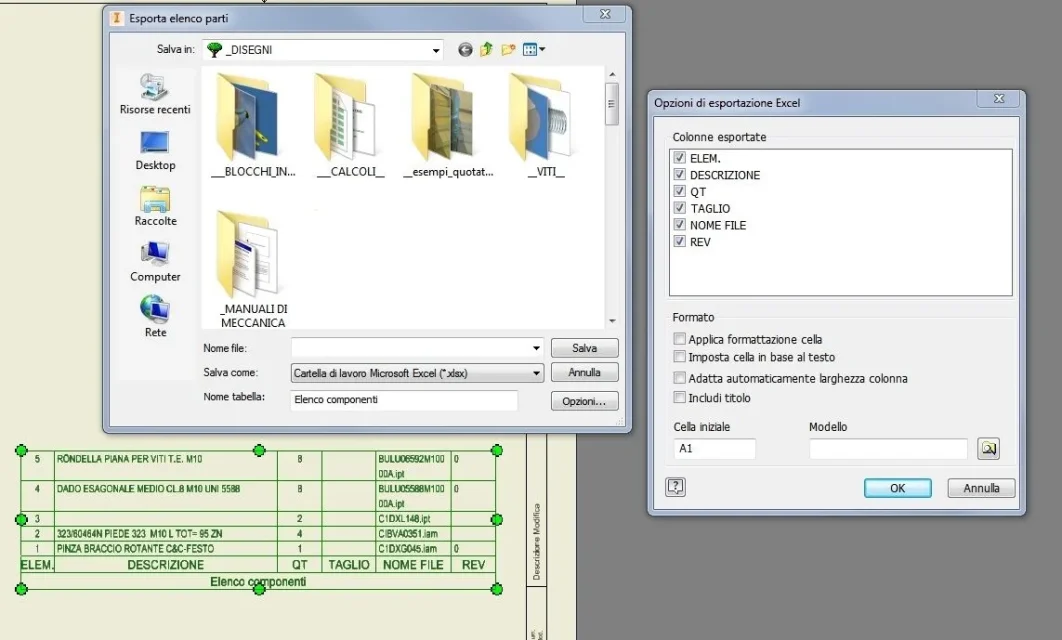Click the Elenco componenti table title

(258, 582)
